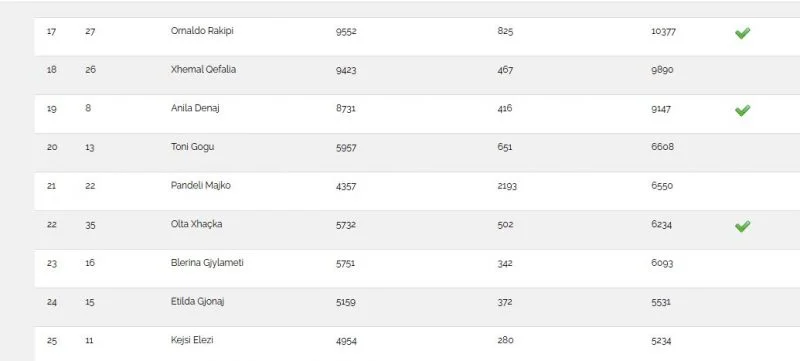Click the name Blerina Gjylameti
The height and width of the screenshot is (361, 800).
tap(207, 263)
